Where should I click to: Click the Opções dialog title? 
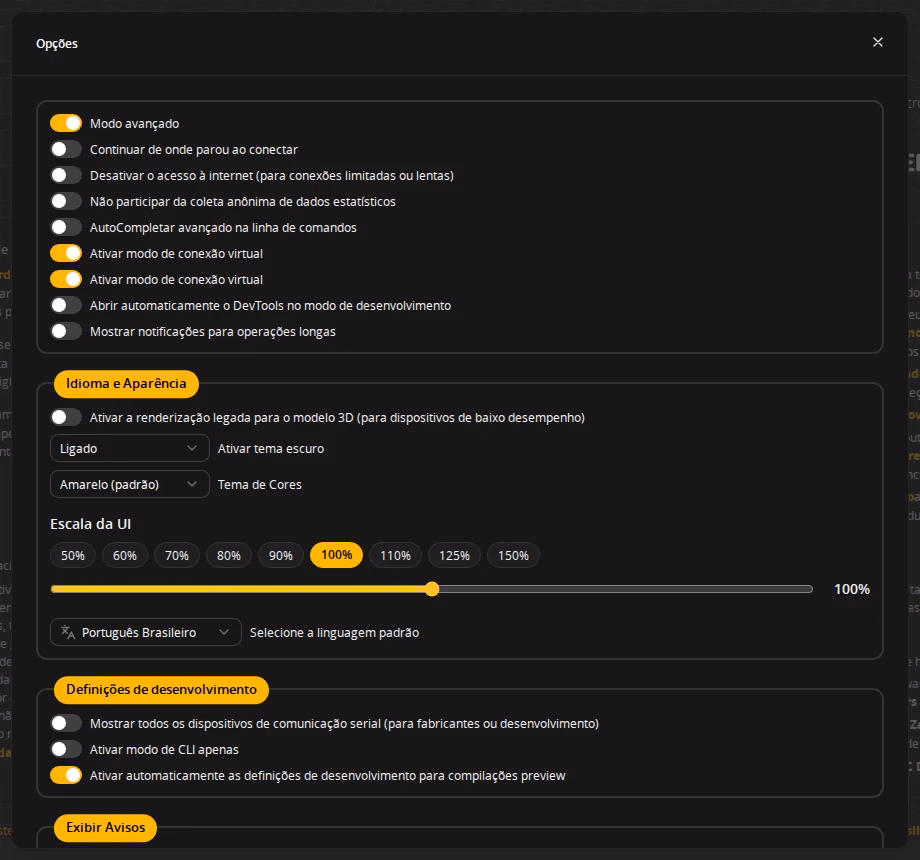pyautogui.click(x=57, y=43)
